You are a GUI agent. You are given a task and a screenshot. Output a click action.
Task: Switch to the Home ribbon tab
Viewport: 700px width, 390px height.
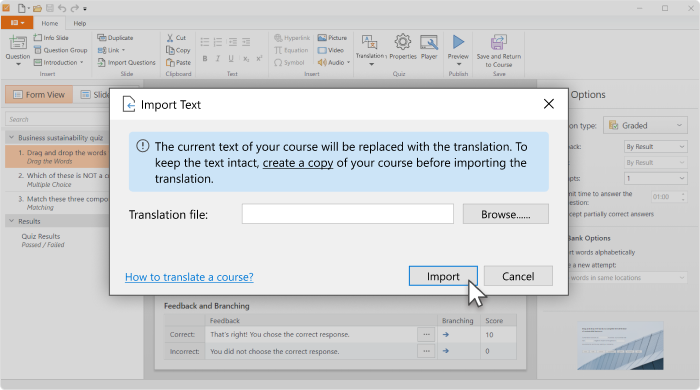[50, 23]
